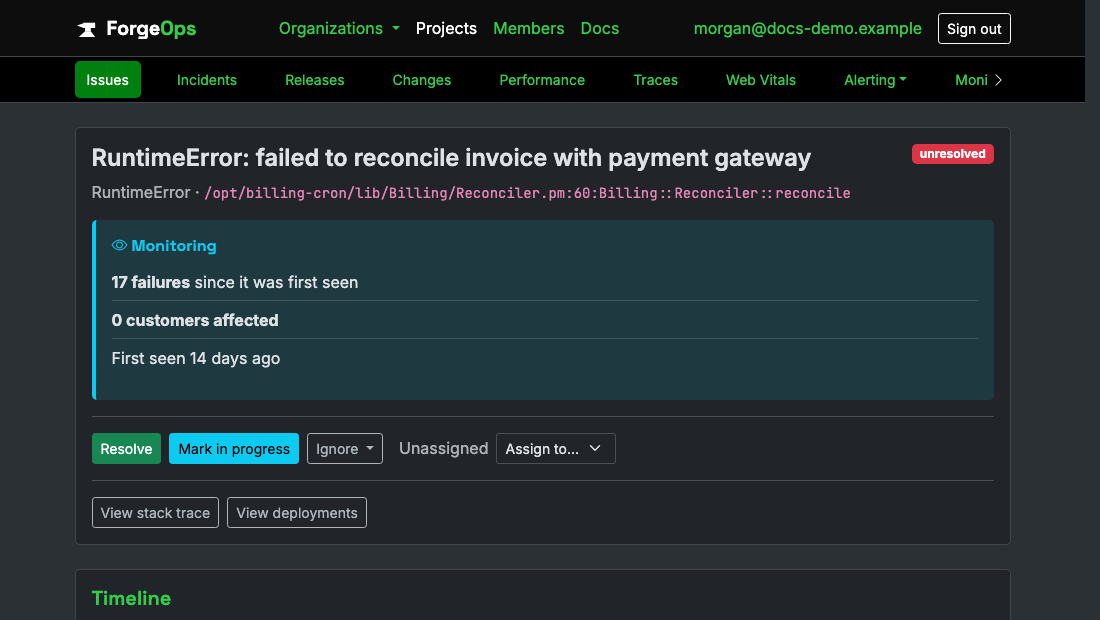Click the Reconciler.pm file path text

pyautogui.click(x=527, y=193)
